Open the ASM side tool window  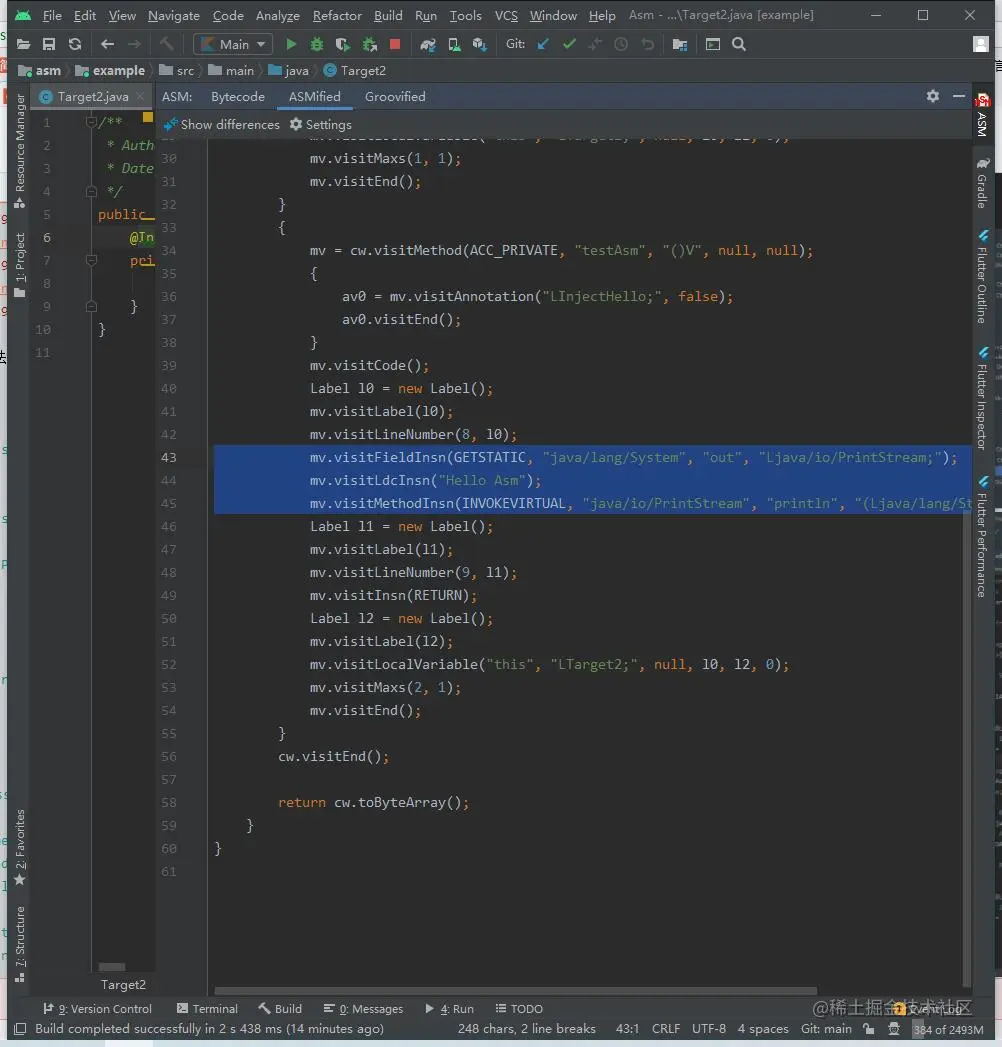coord(982,116)
